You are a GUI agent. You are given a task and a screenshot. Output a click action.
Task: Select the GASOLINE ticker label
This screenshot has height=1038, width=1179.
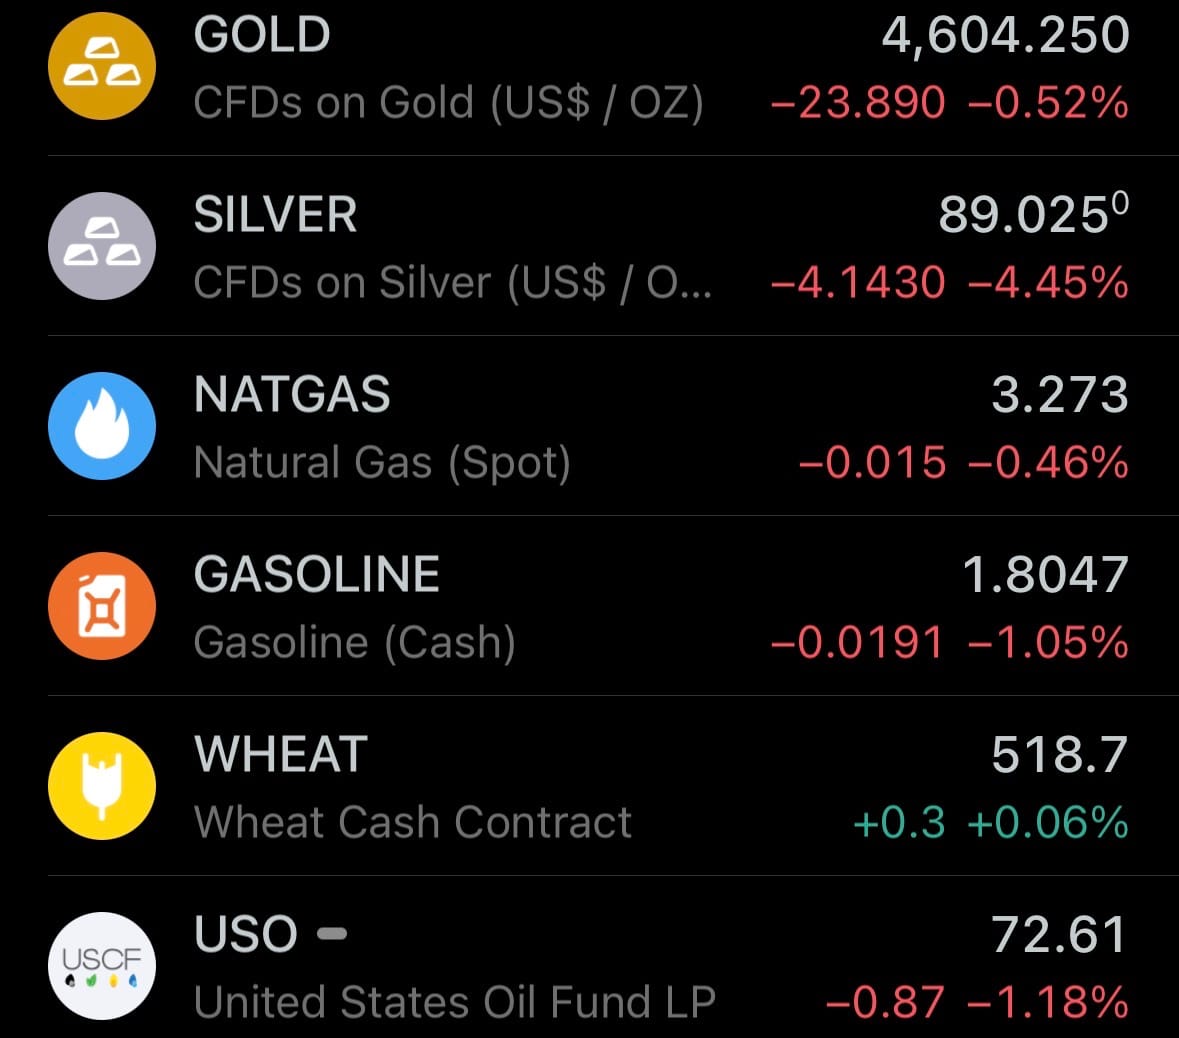click(317, 575)
